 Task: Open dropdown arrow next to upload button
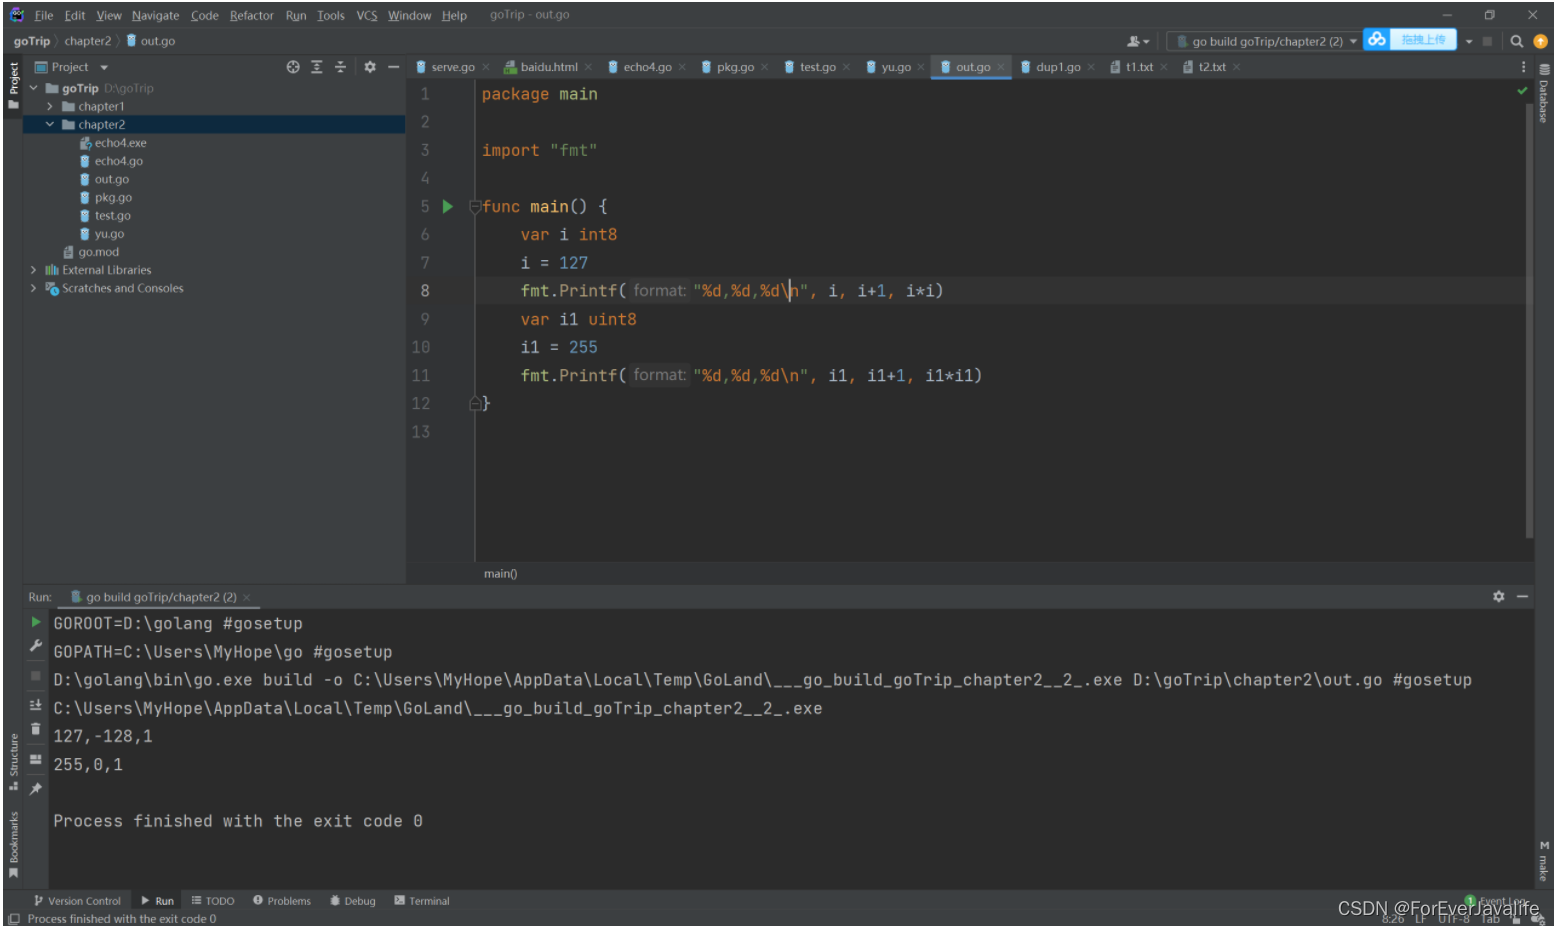(1469, 41)
